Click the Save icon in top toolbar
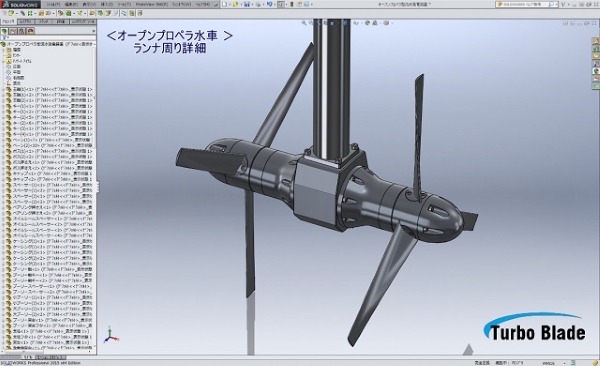This screenshot has height=366, width=600. [247, 4]
